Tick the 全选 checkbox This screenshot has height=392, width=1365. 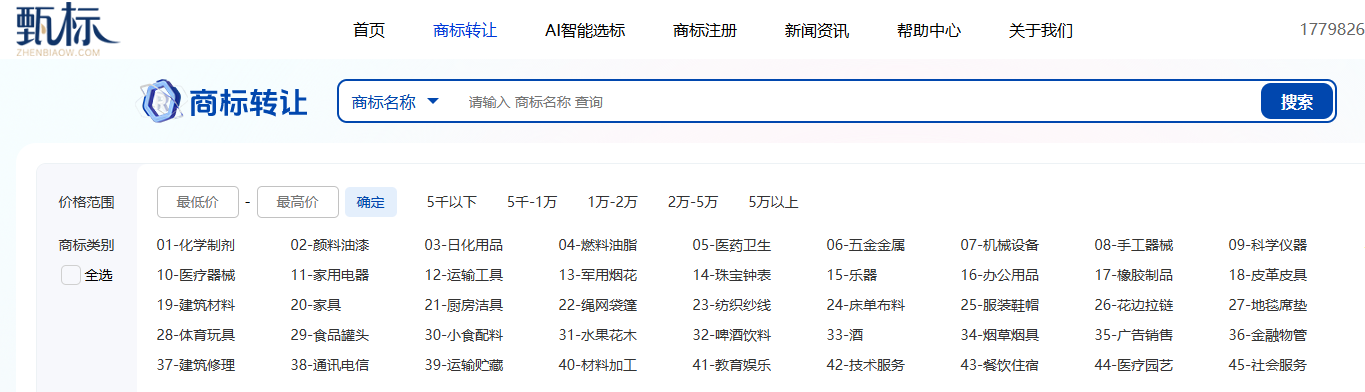coord(71,275)
